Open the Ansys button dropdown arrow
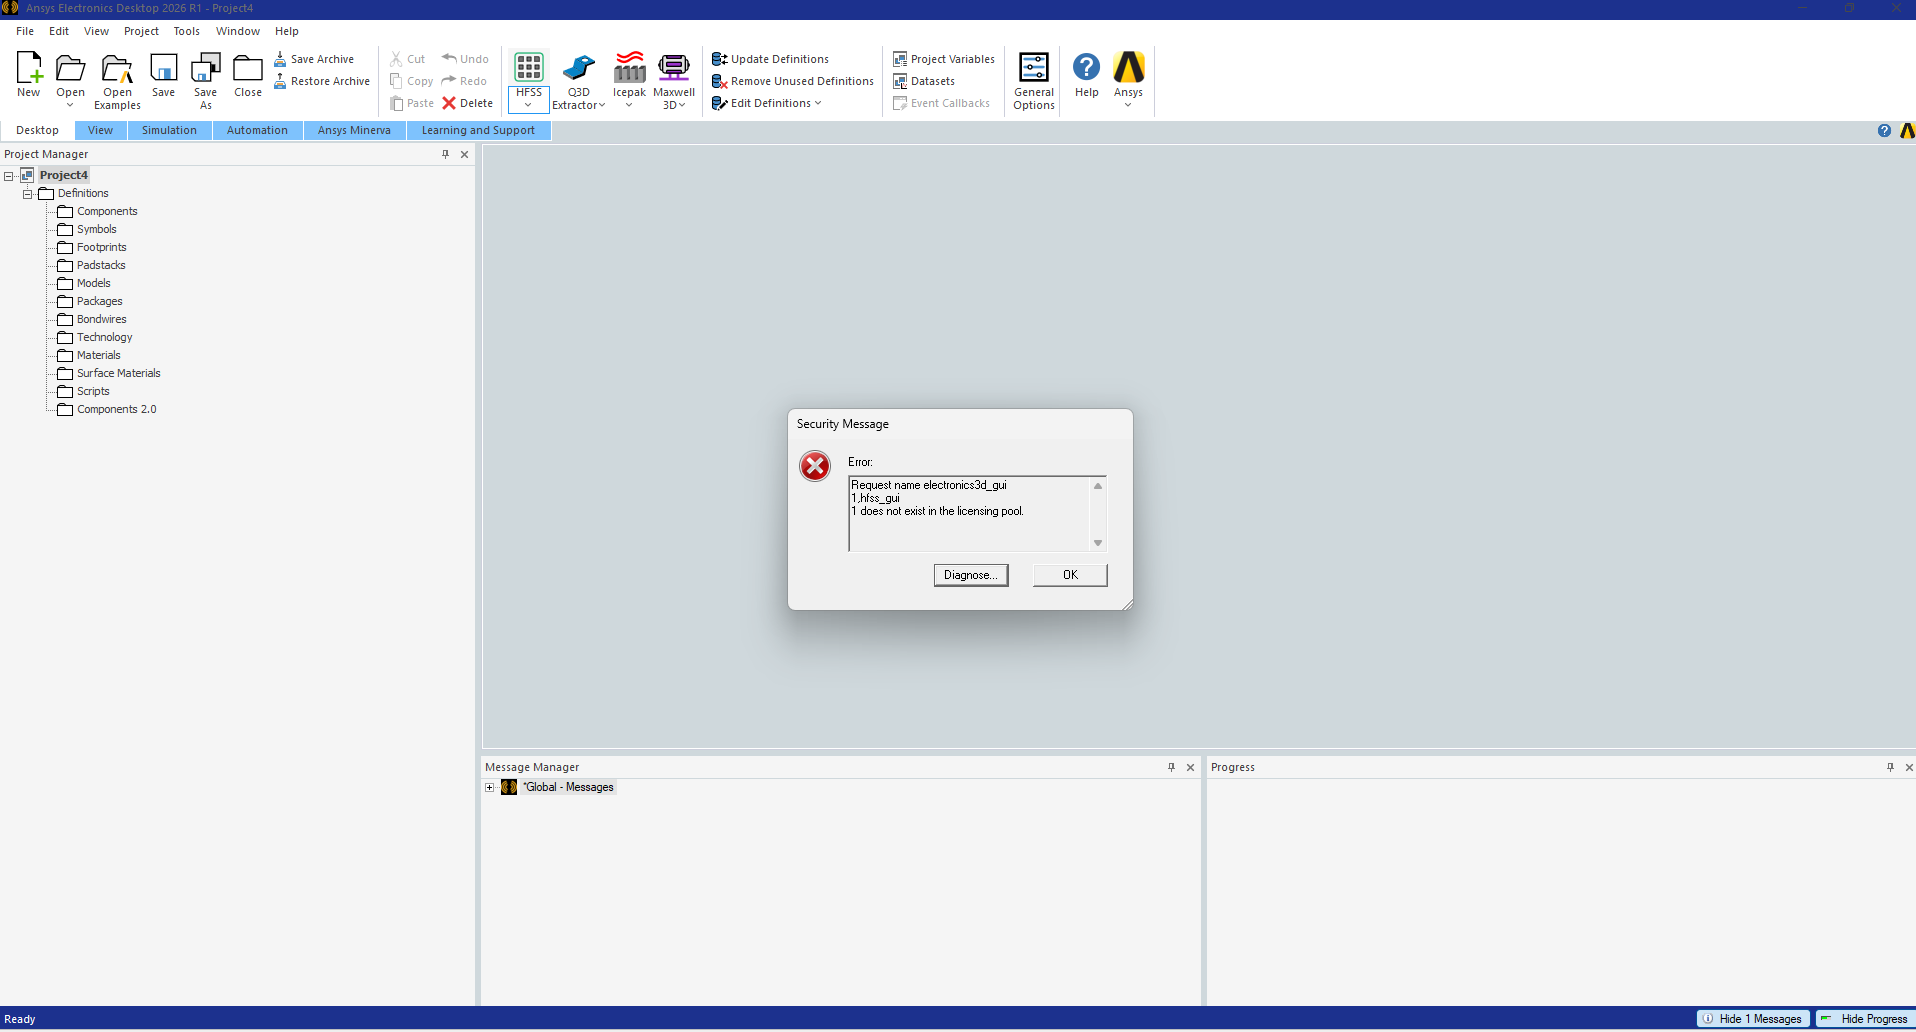Viewport: 1916px width, 1032px height. pos(1128,105)
